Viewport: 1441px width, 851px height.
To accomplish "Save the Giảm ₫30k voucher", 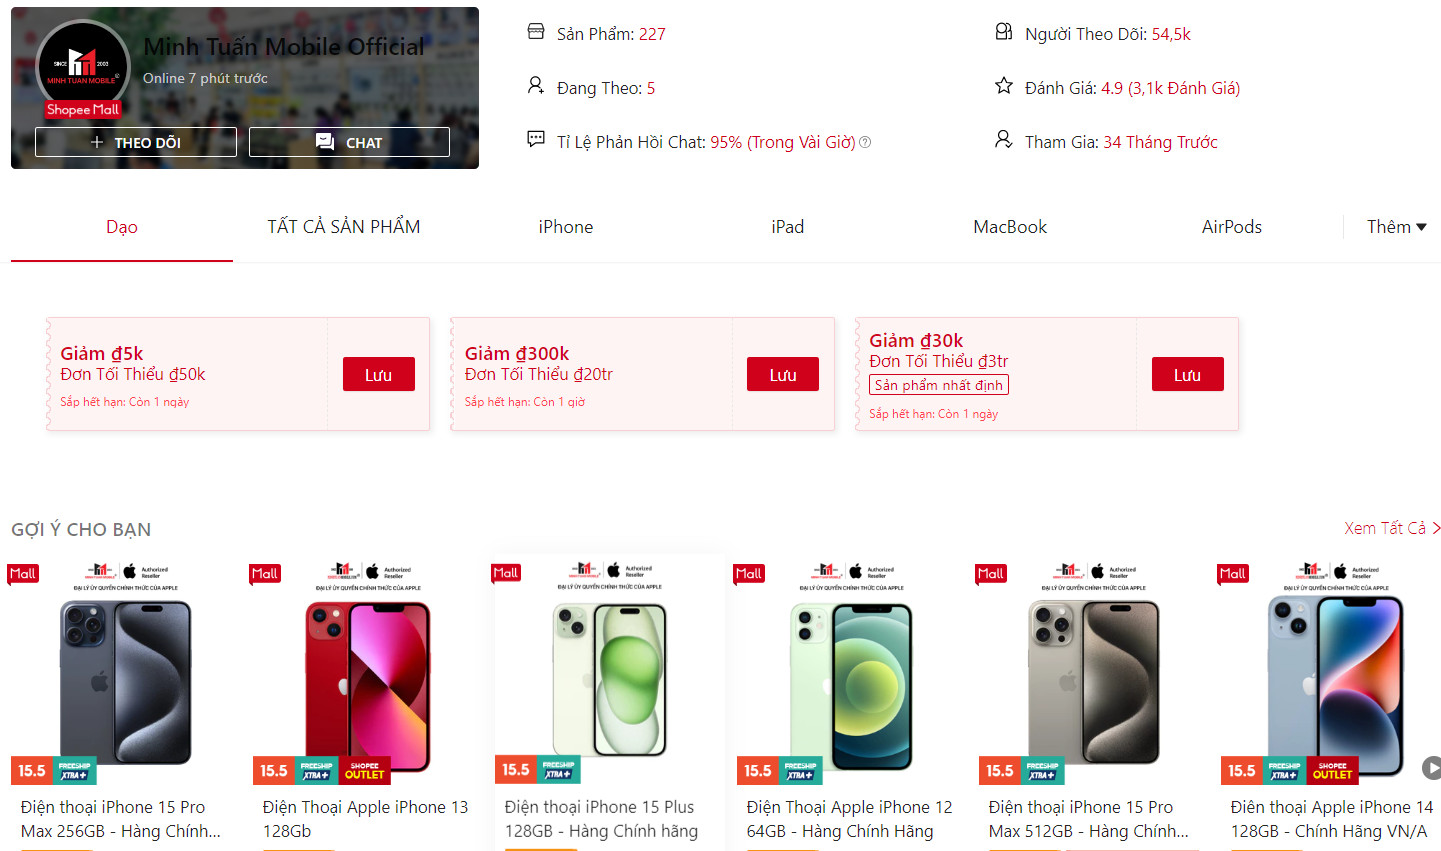I will tap(1187, 374).
